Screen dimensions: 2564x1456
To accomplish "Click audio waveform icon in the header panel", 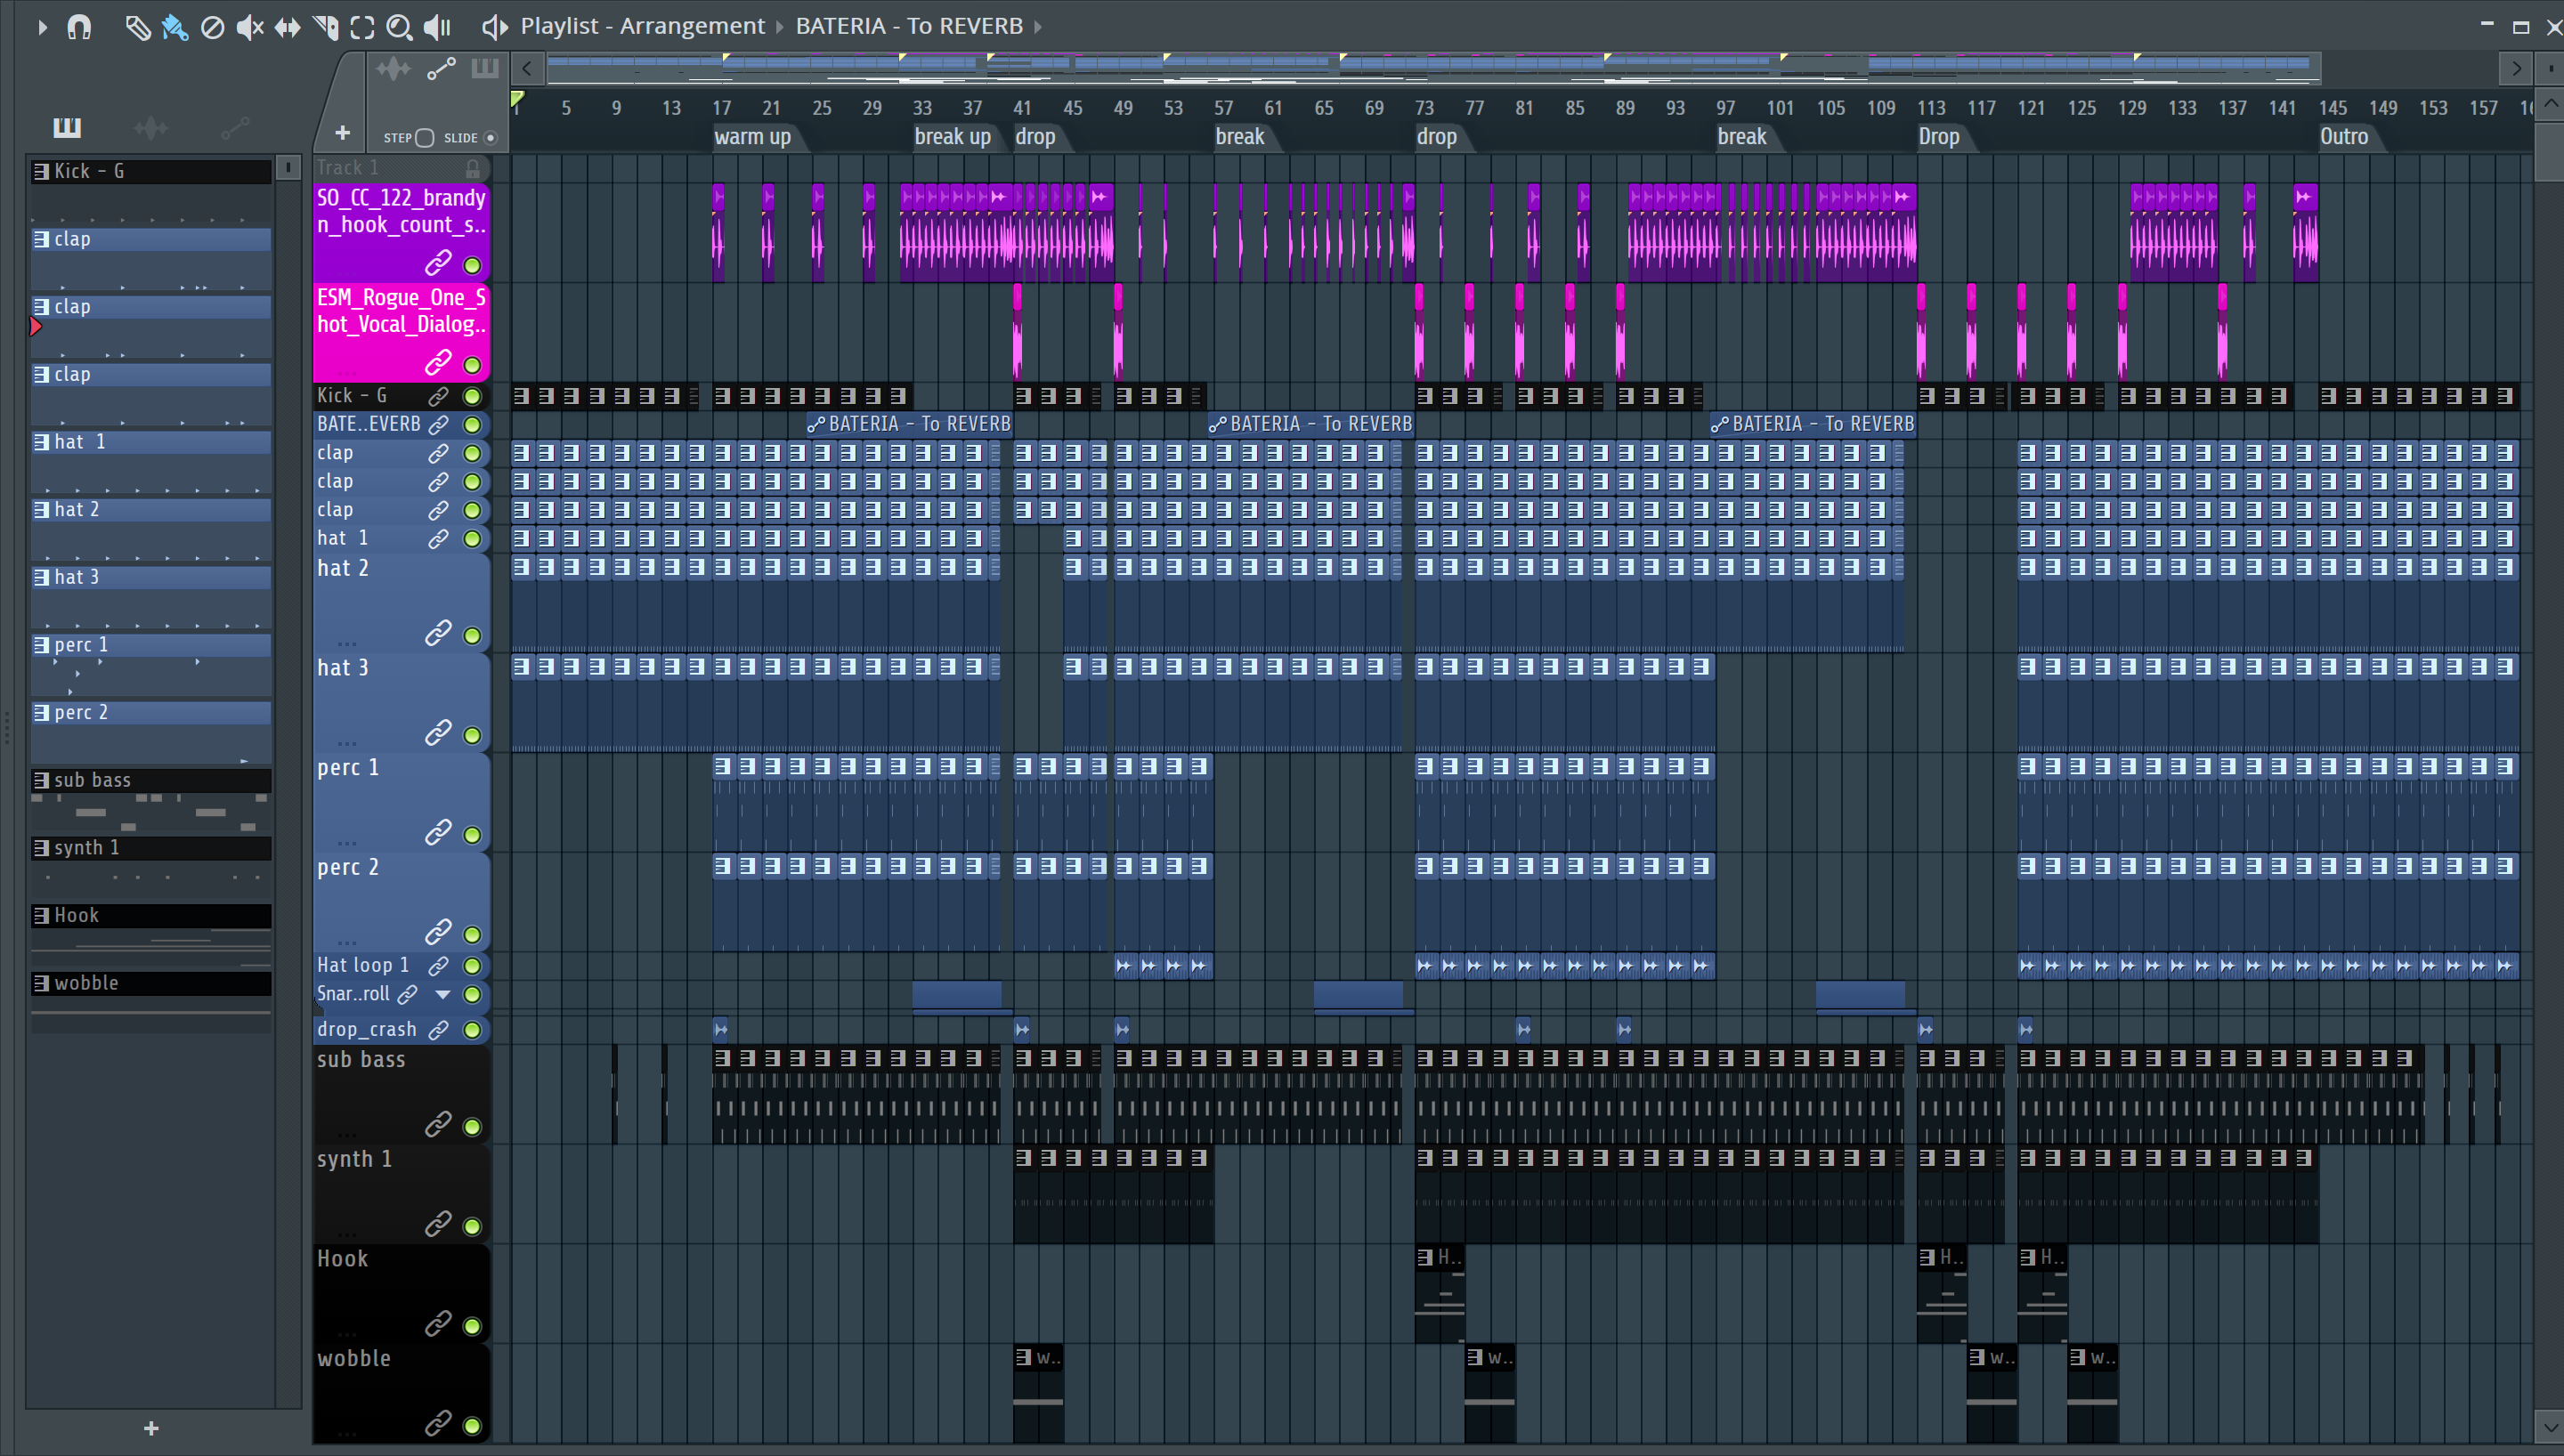I will pos(393,69).
